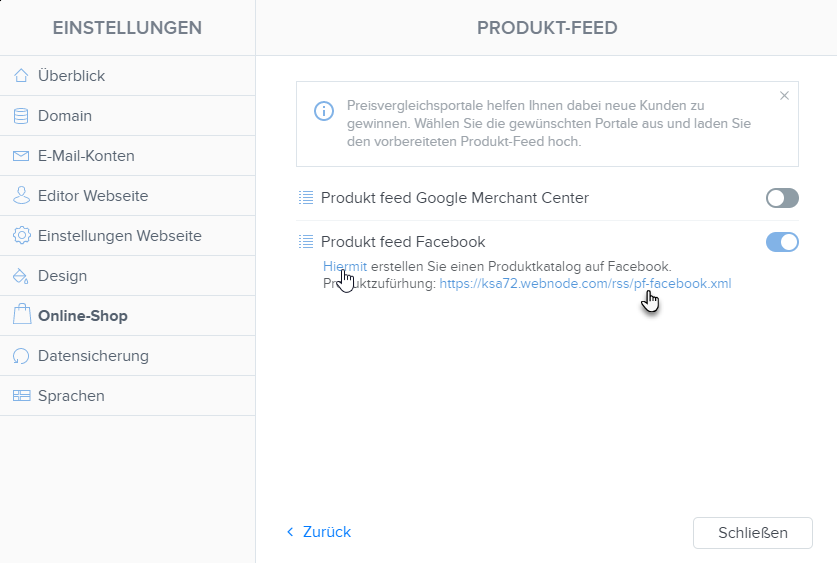Click the house icon beside Überblick
The image size is (837, 563).
(x=21, y=76)
